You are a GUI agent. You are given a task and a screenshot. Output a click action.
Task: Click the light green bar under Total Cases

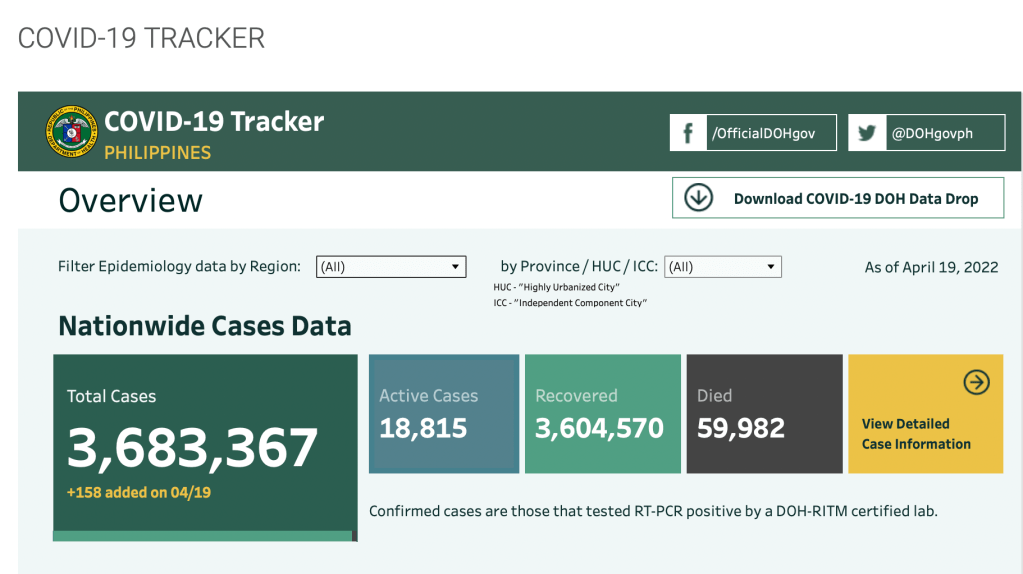(x=203, y=536)
